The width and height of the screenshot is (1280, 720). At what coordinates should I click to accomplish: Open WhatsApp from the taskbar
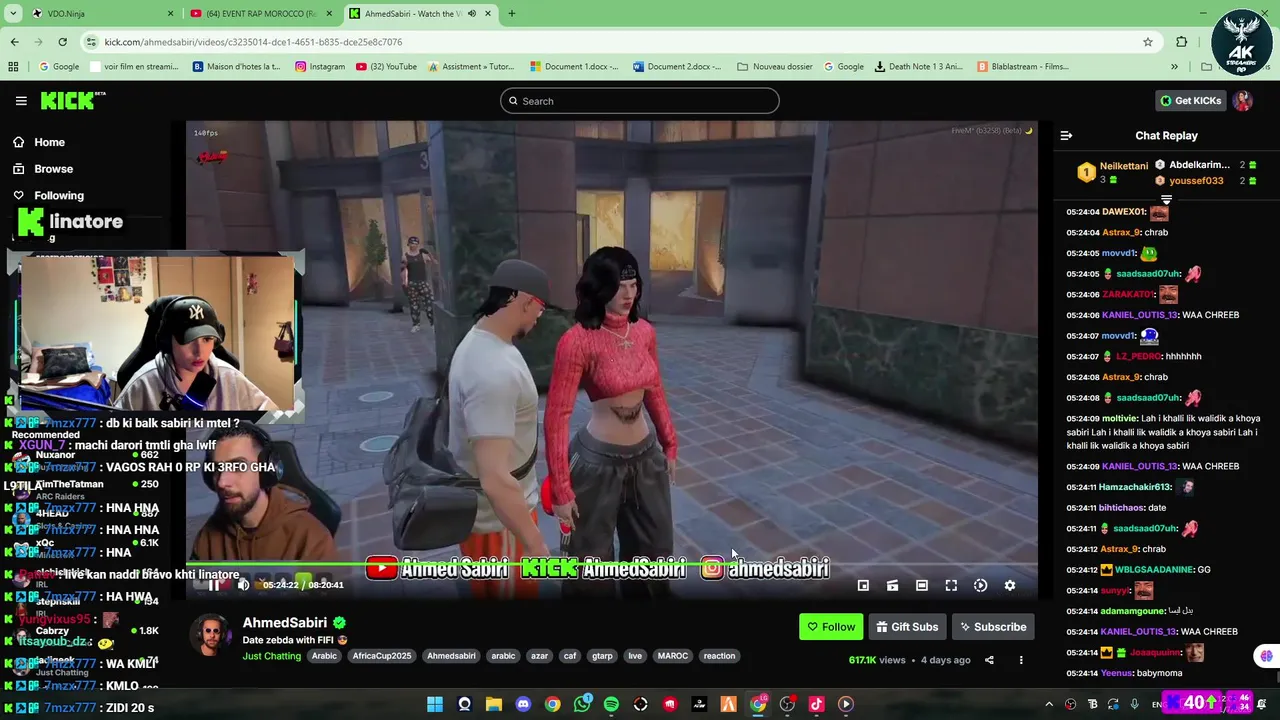pyautogui.click(x=582, y=704)
